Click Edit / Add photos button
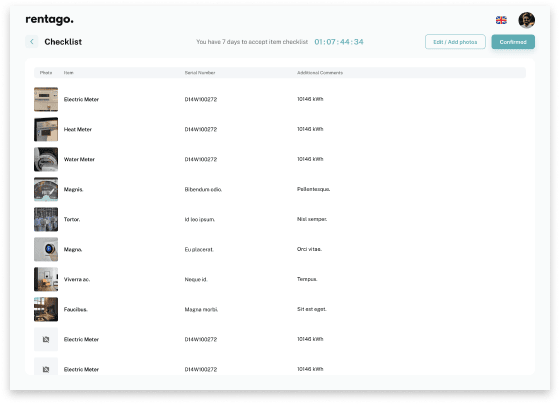This screenshot has height=405, width=560. 455,42
